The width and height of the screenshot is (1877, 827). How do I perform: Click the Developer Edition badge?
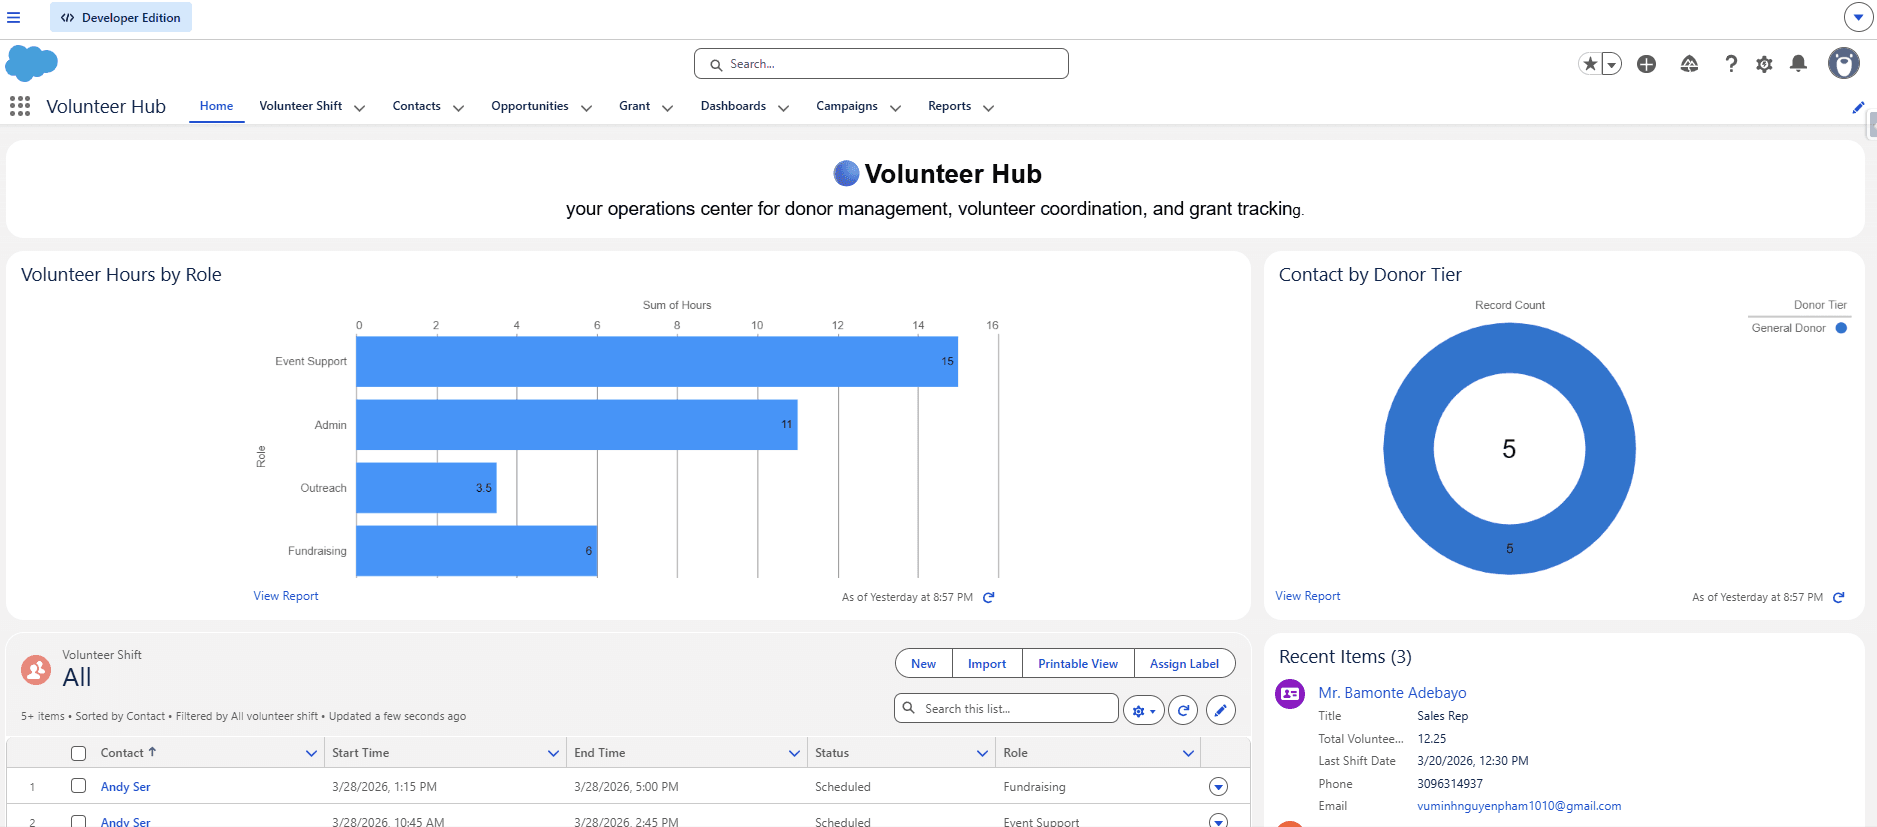121,17
